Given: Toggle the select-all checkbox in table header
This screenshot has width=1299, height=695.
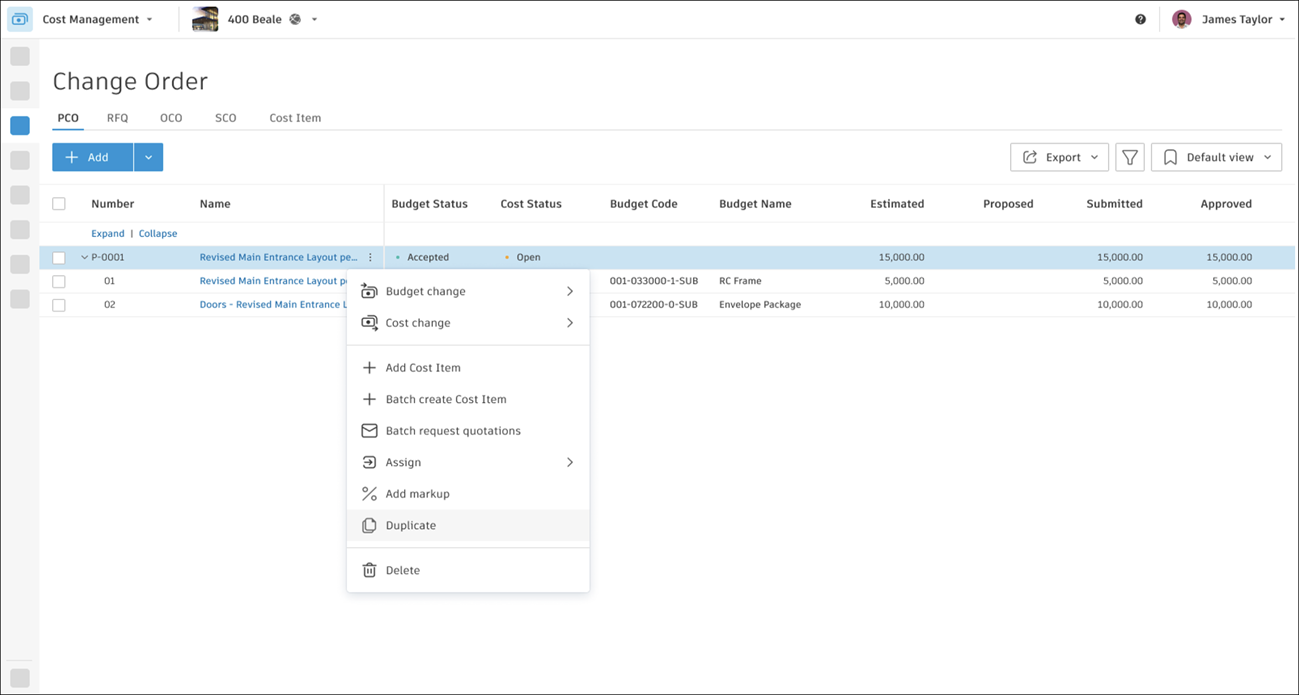Looking at the screenshot, I should click(x=58, y=203).
